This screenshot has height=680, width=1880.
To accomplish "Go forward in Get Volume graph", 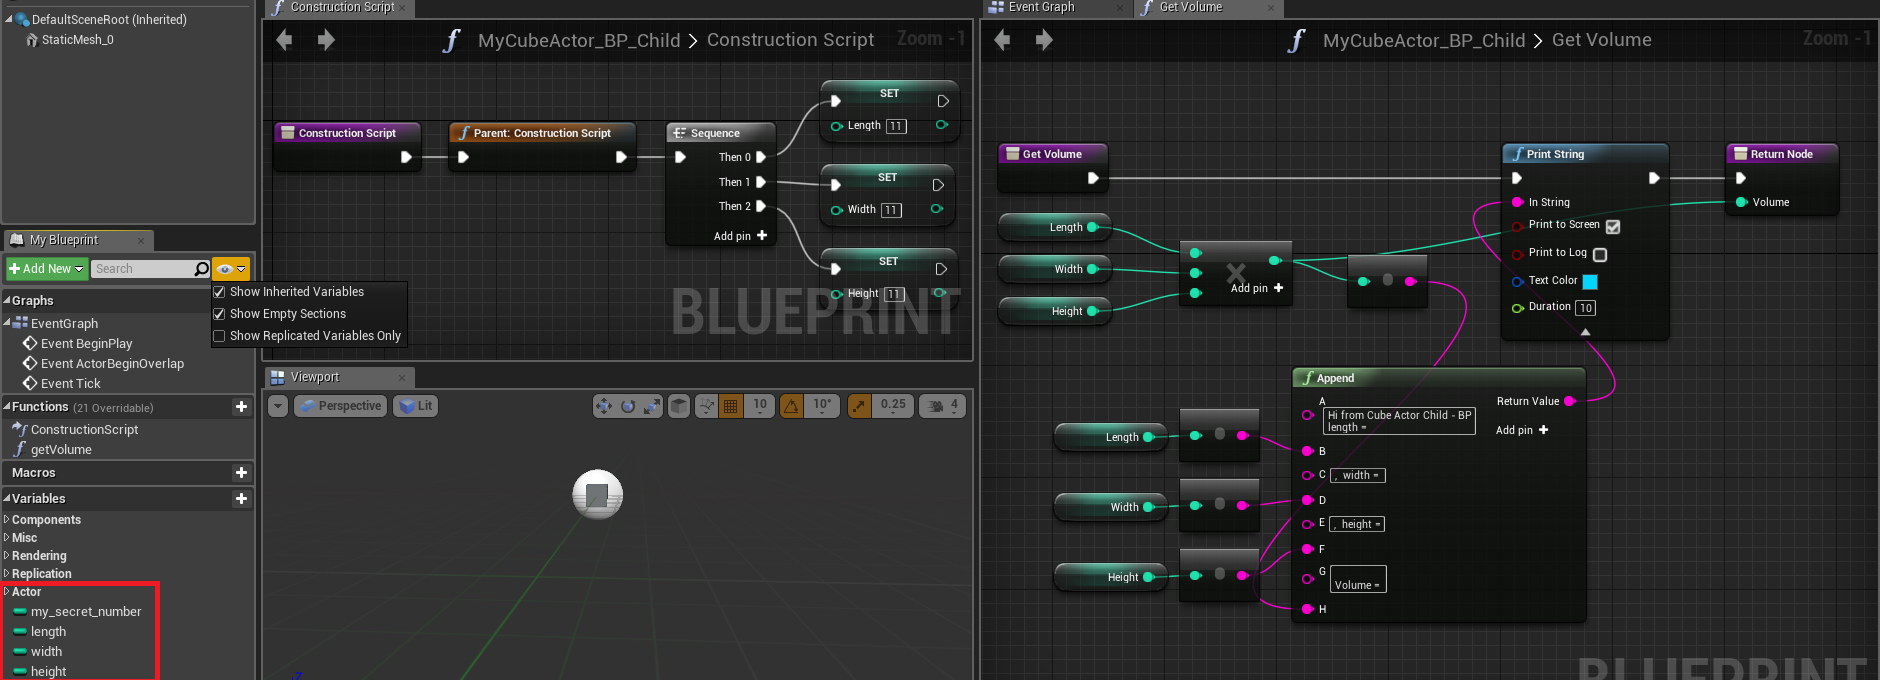I will pyautogui.click(x=1044, y=40).
